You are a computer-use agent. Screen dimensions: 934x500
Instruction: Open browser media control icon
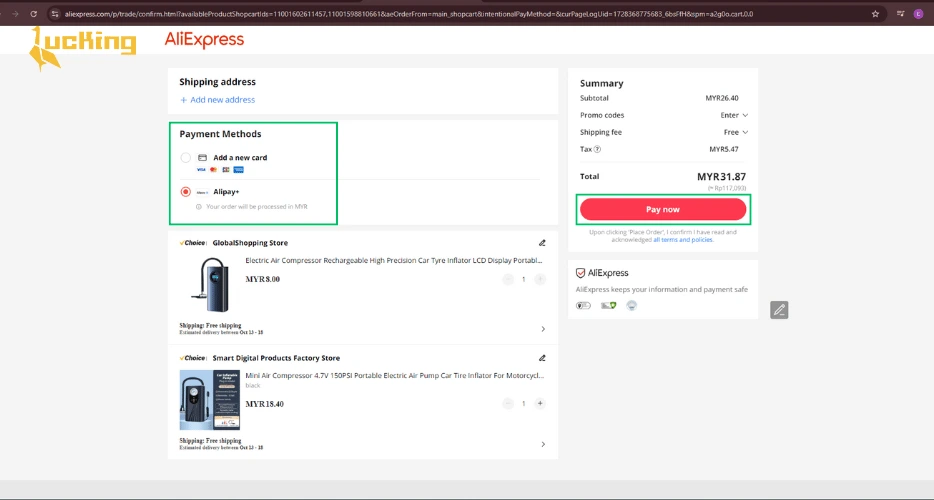tap(900, 14)
